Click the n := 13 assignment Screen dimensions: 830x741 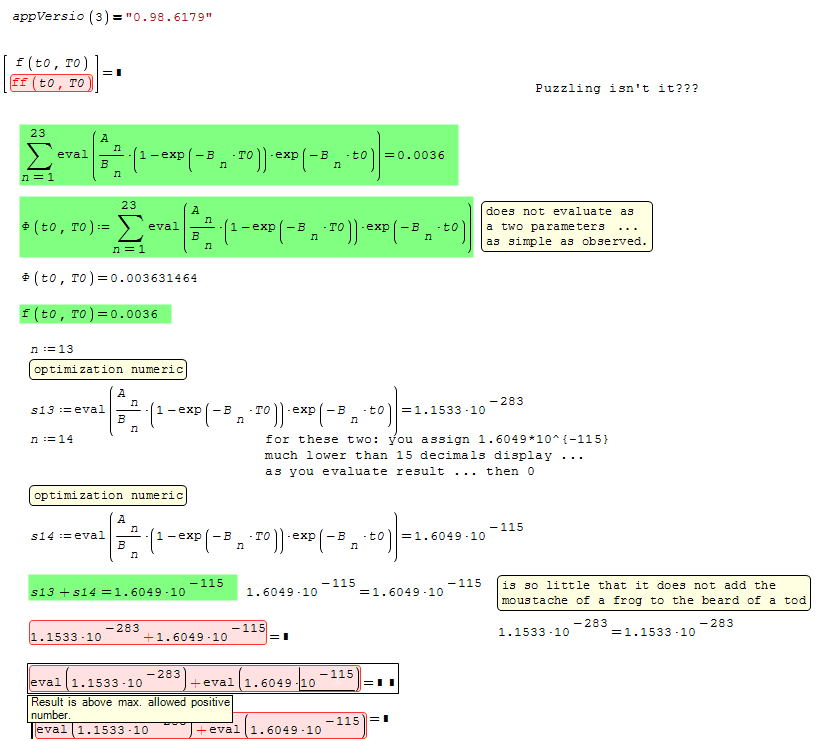click(x=52, y=349)
